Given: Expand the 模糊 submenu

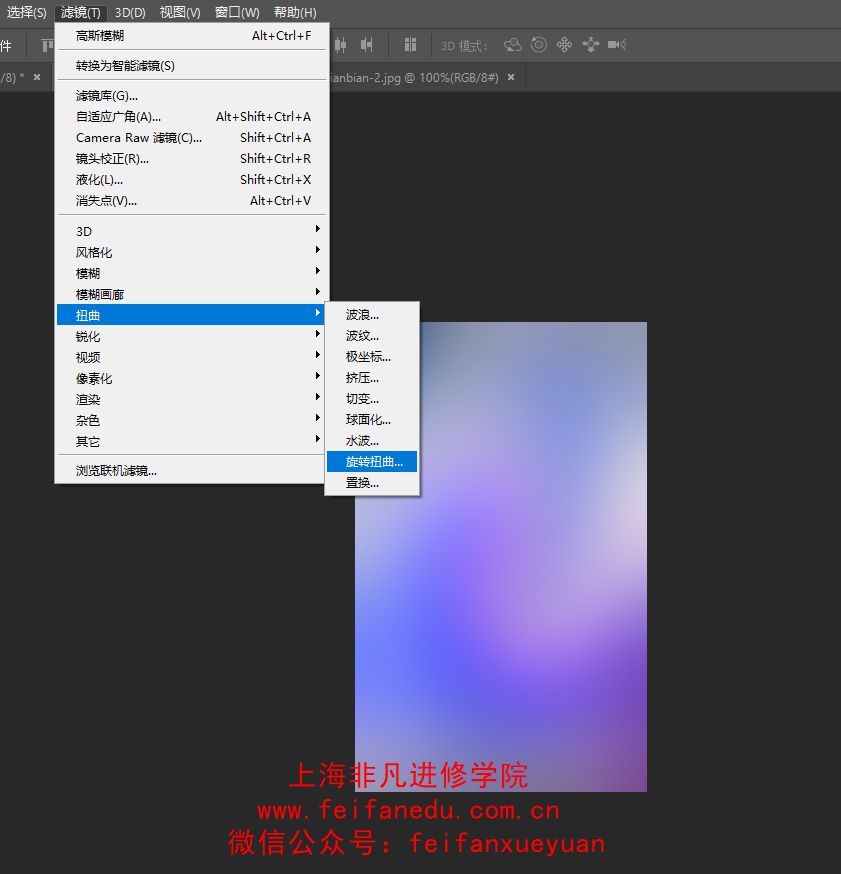Looking at the screenshot, I should (192, 273).
